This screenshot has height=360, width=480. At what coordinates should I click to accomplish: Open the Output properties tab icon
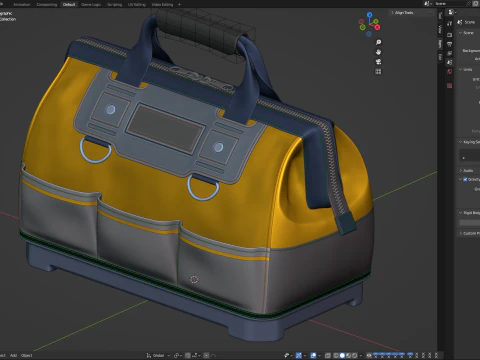449,44
